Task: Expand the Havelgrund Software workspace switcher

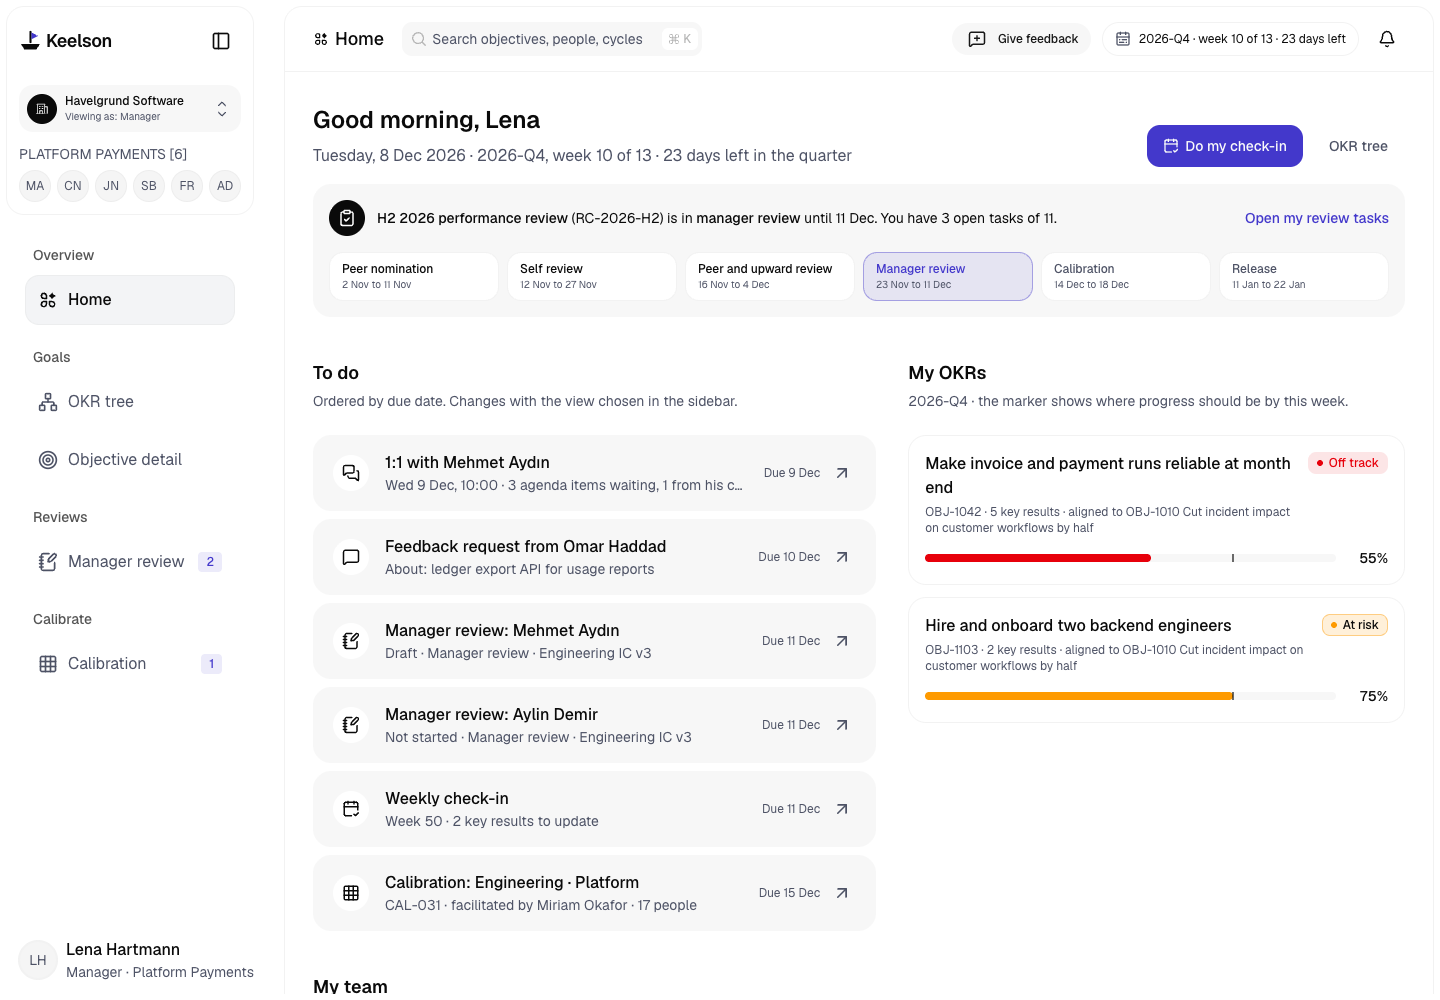Action: [x=130, y=108]
